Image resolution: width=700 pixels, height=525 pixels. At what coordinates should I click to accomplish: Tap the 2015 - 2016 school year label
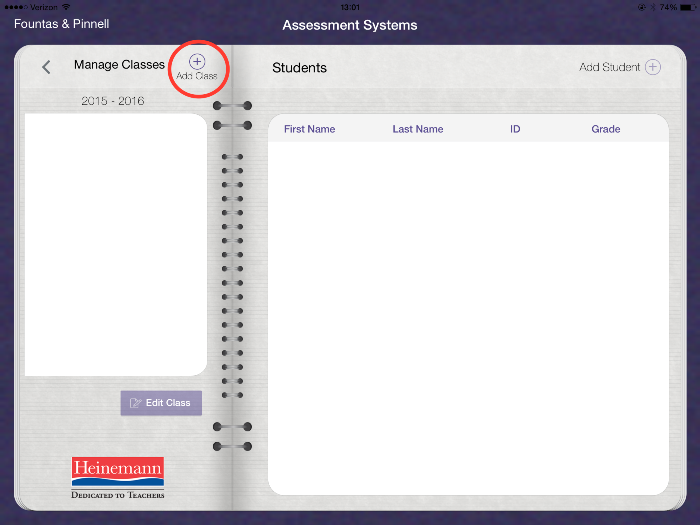coord(112,101)
